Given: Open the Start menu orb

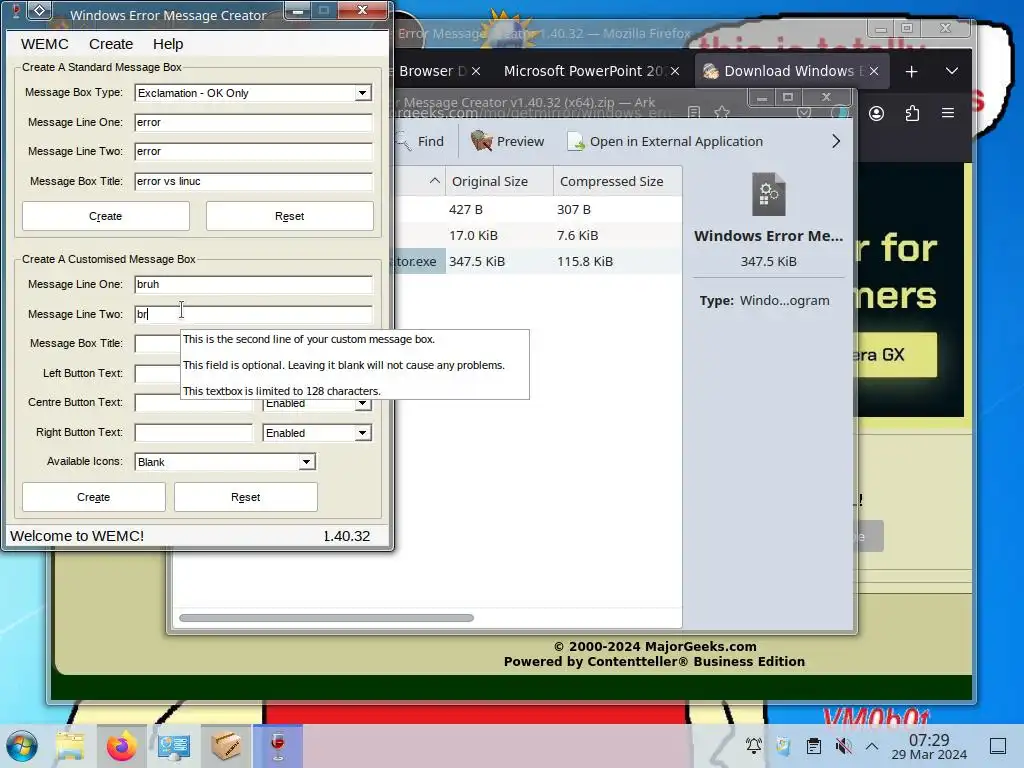Looking at the screenshot, I should [x=22, y=746].
